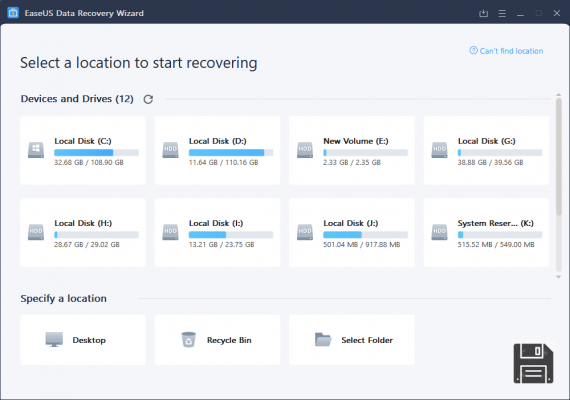Open the hamburger menu in title bar
The width and height of the screenshot is (570, 400).
502,13
